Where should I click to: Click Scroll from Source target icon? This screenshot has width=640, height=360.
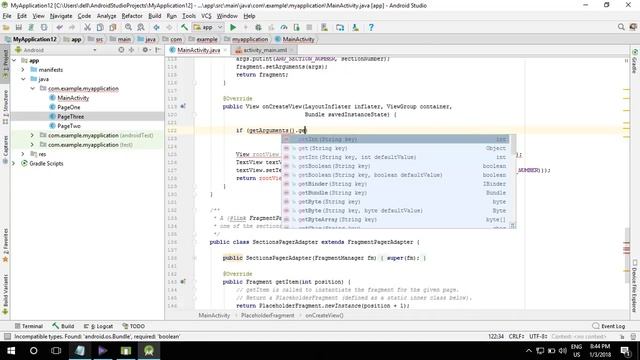pos(121,50)
